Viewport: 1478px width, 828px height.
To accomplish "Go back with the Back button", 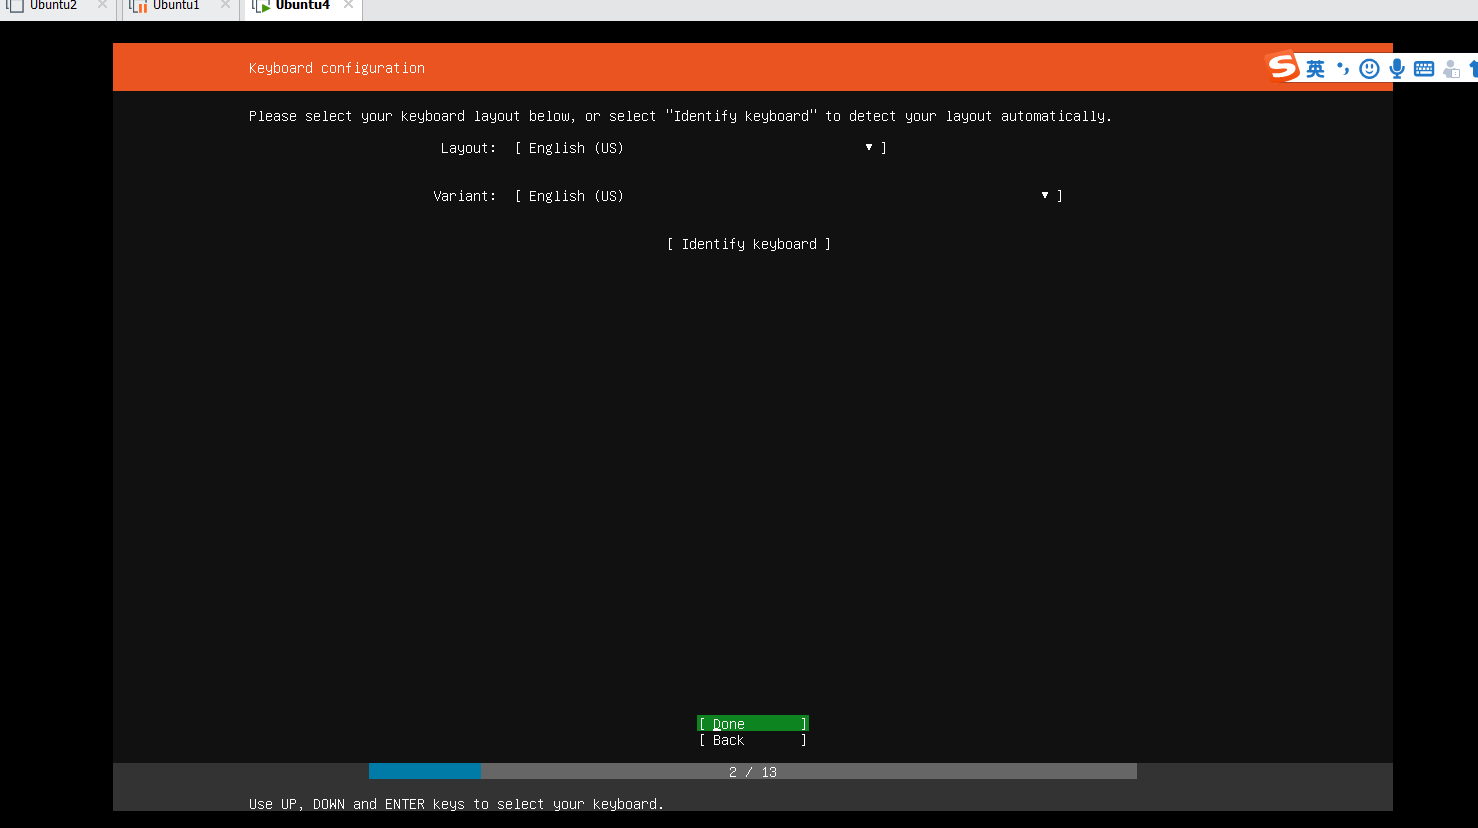I will pos(753,740).
